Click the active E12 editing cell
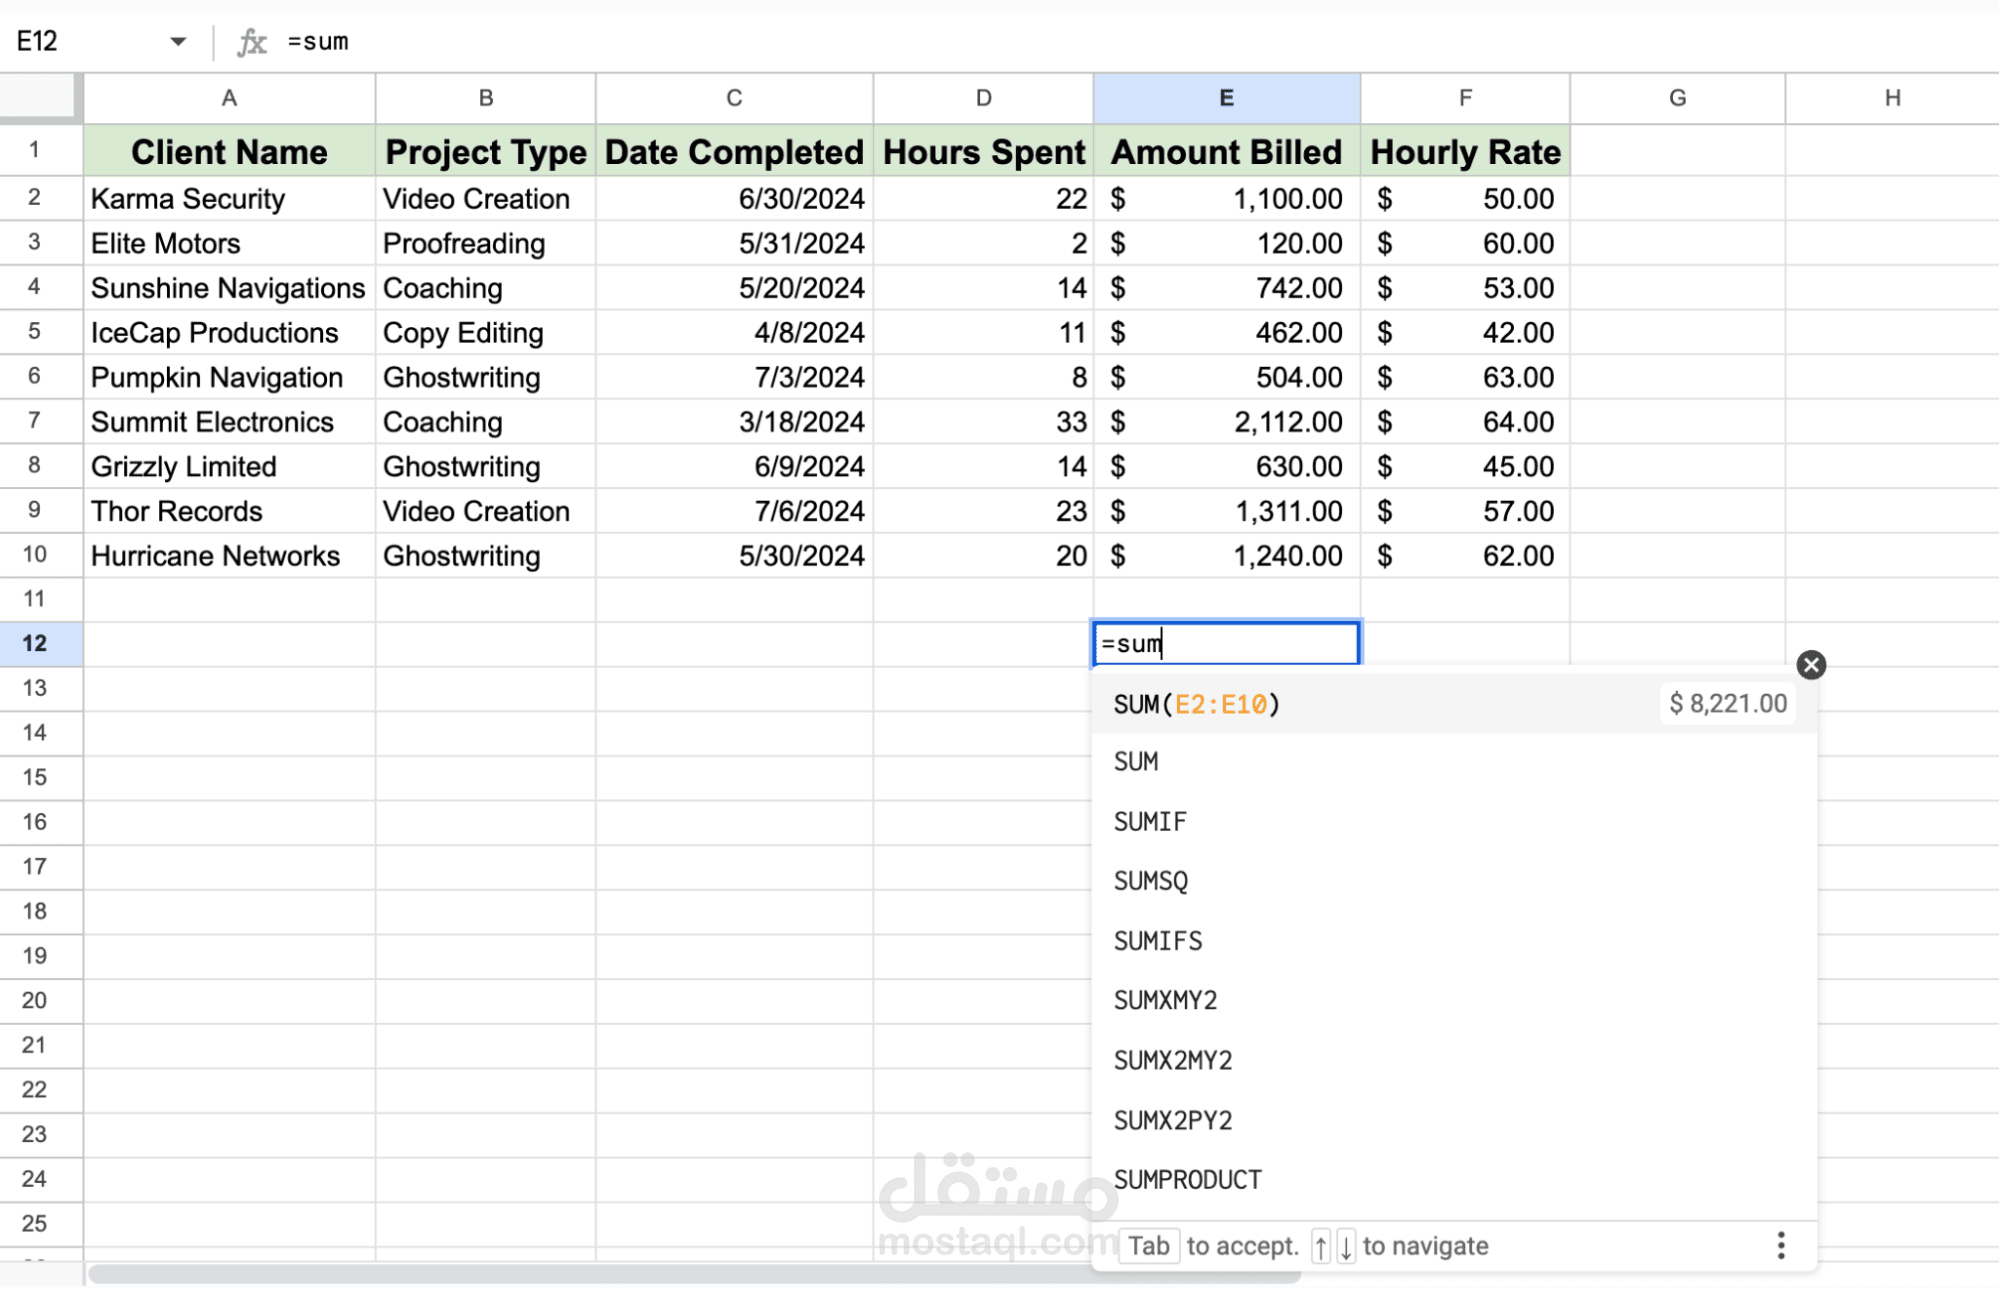 point(1227,643)
